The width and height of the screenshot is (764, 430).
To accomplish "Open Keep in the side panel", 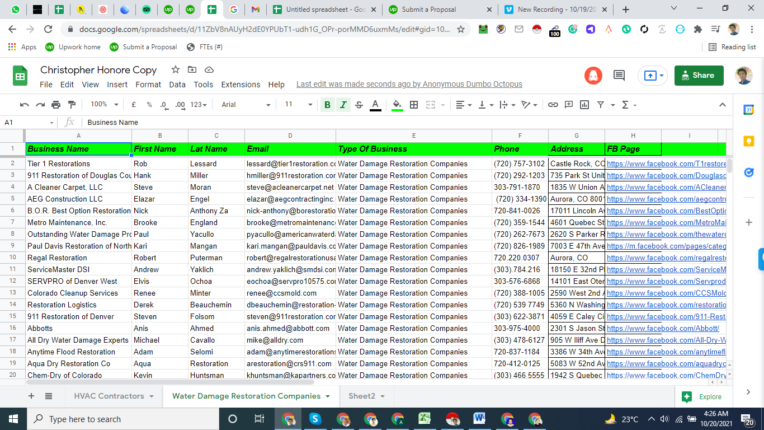I will pyautogui.click(x=749, y=141).
